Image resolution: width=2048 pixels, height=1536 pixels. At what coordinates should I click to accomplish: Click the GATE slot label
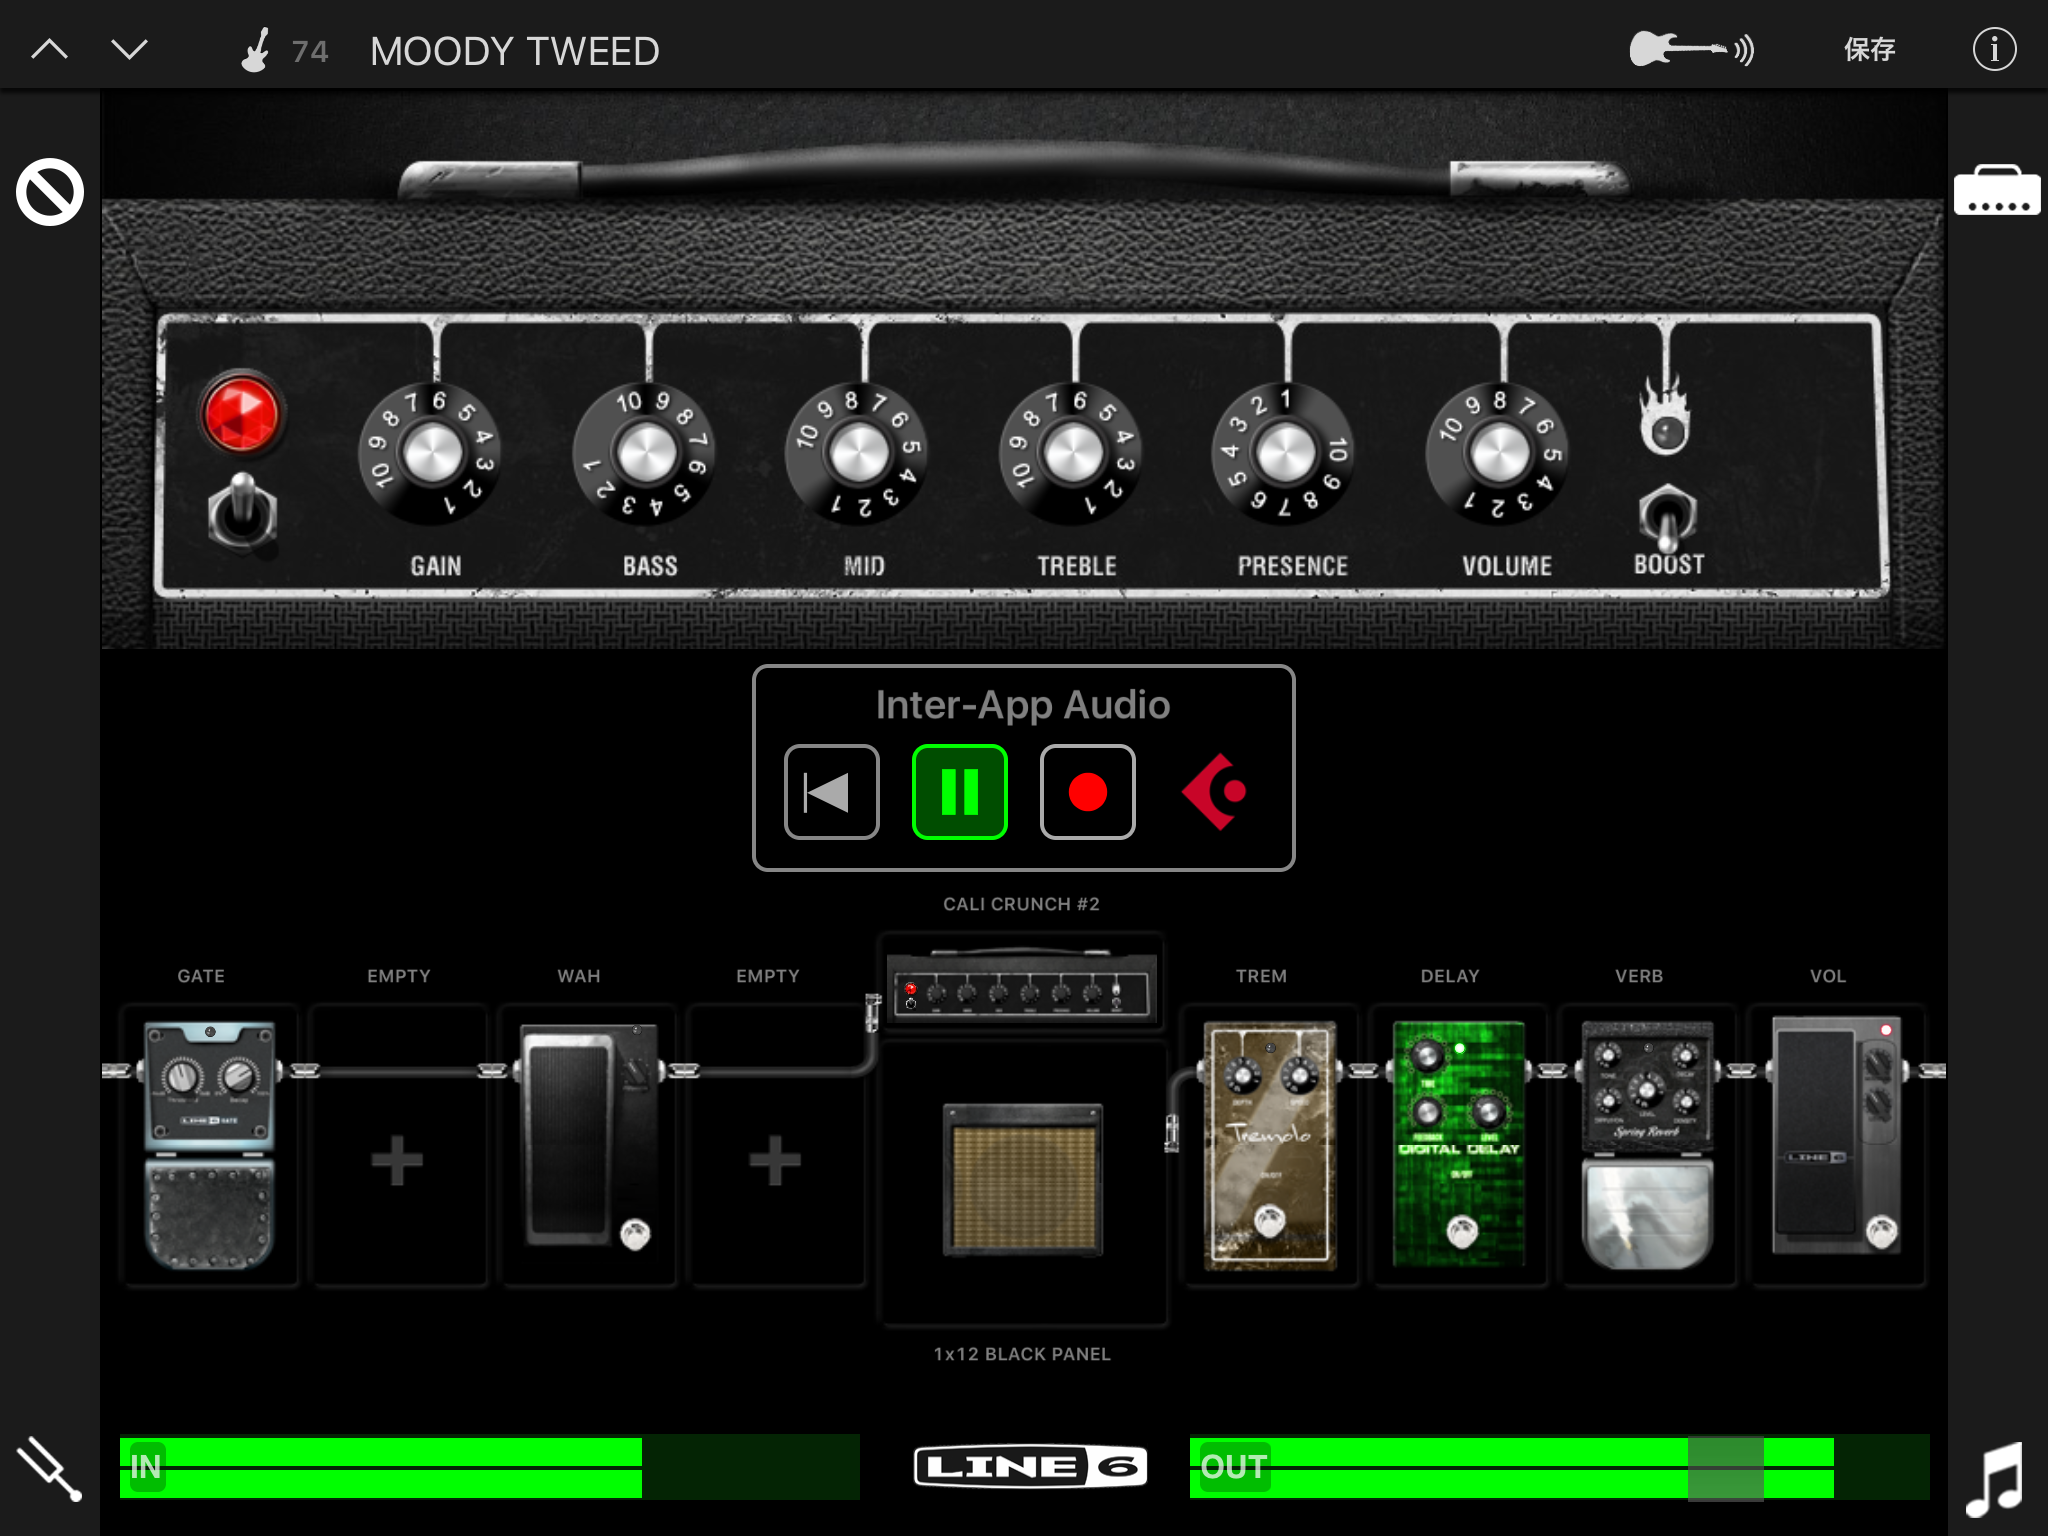coord(201,976)
